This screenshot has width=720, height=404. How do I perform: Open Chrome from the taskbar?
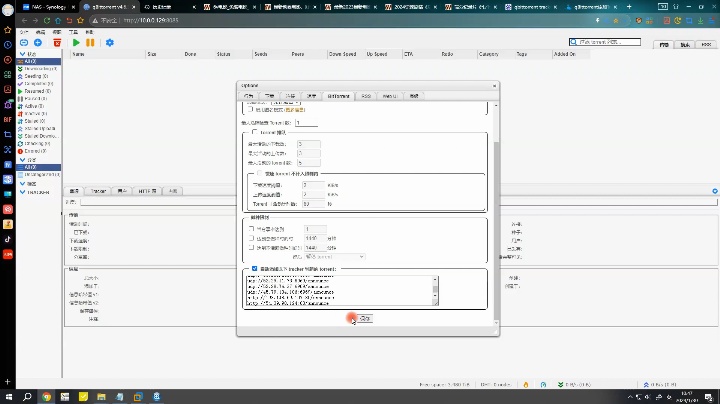[x=46, y=397]
